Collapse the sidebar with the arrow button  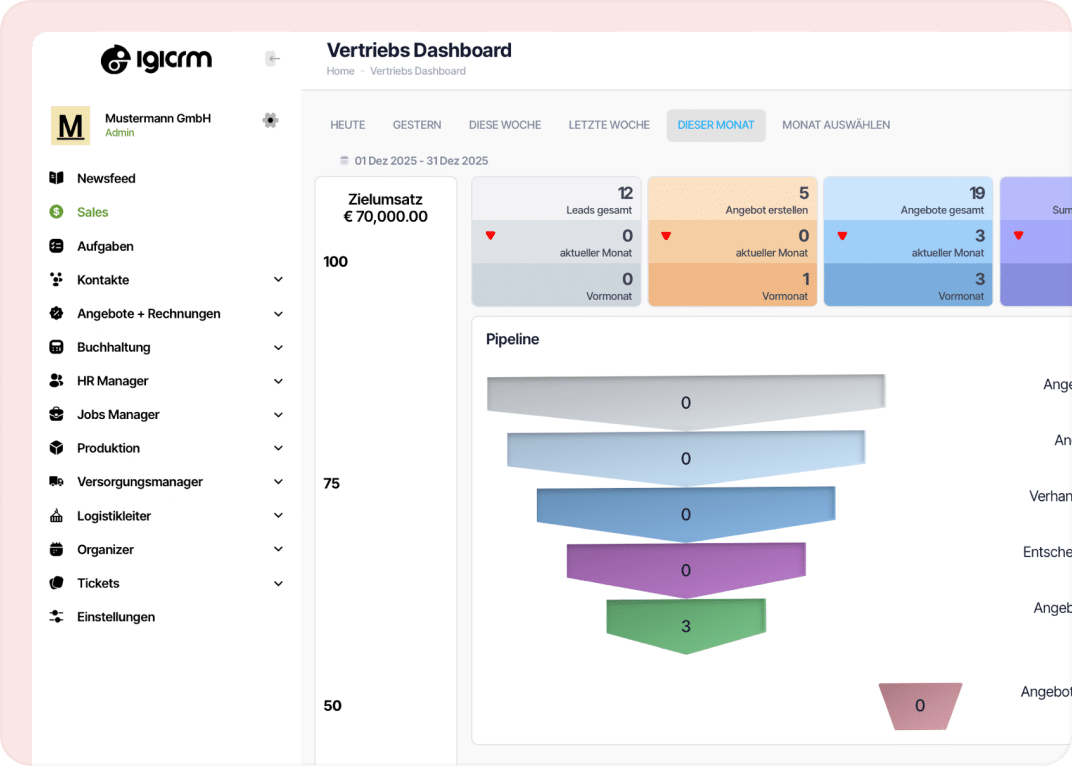click(x=273, y=59)
